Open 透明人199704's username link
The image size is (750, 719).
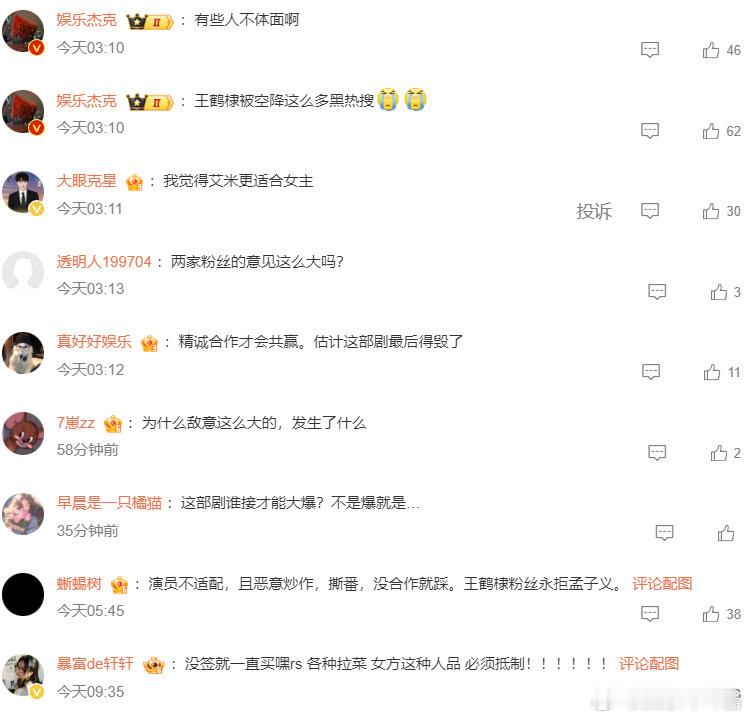104,262
